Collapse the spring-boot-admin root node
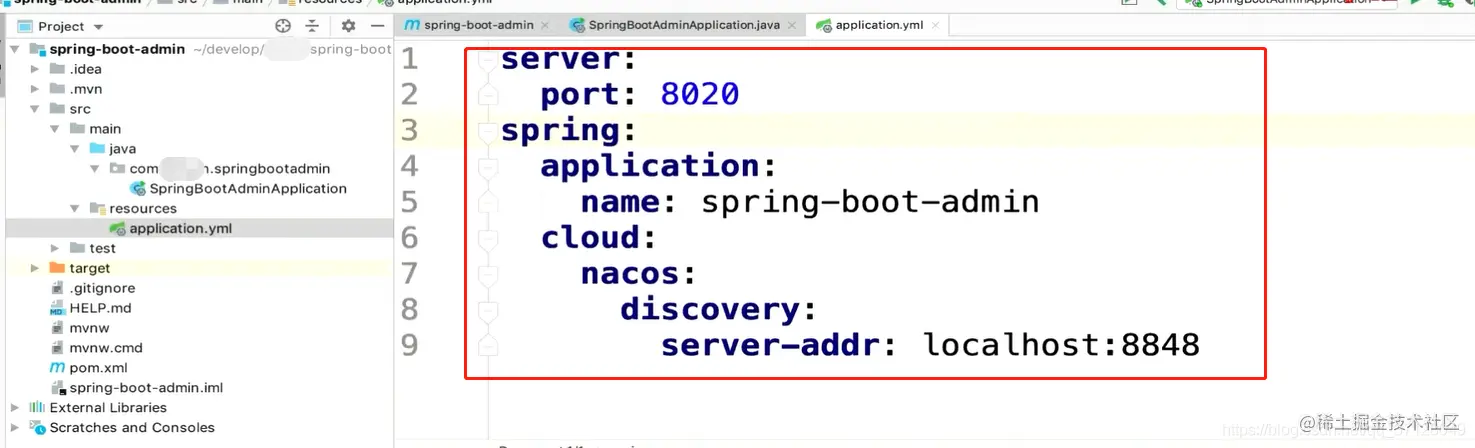The image size is (1475, 448). [15, 49]
